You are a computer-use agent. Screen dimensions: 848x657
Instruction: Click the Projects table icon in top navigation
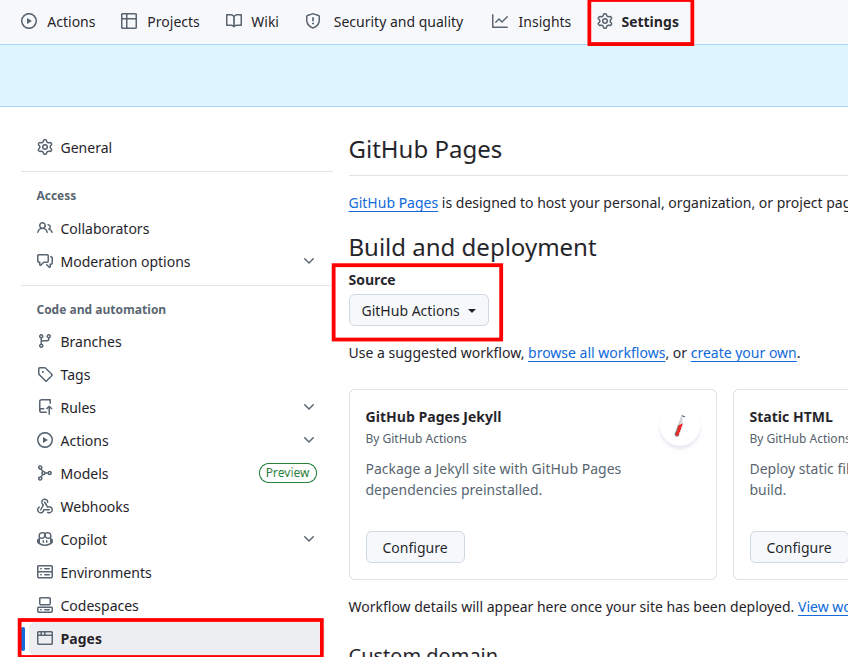coord(129,22)
